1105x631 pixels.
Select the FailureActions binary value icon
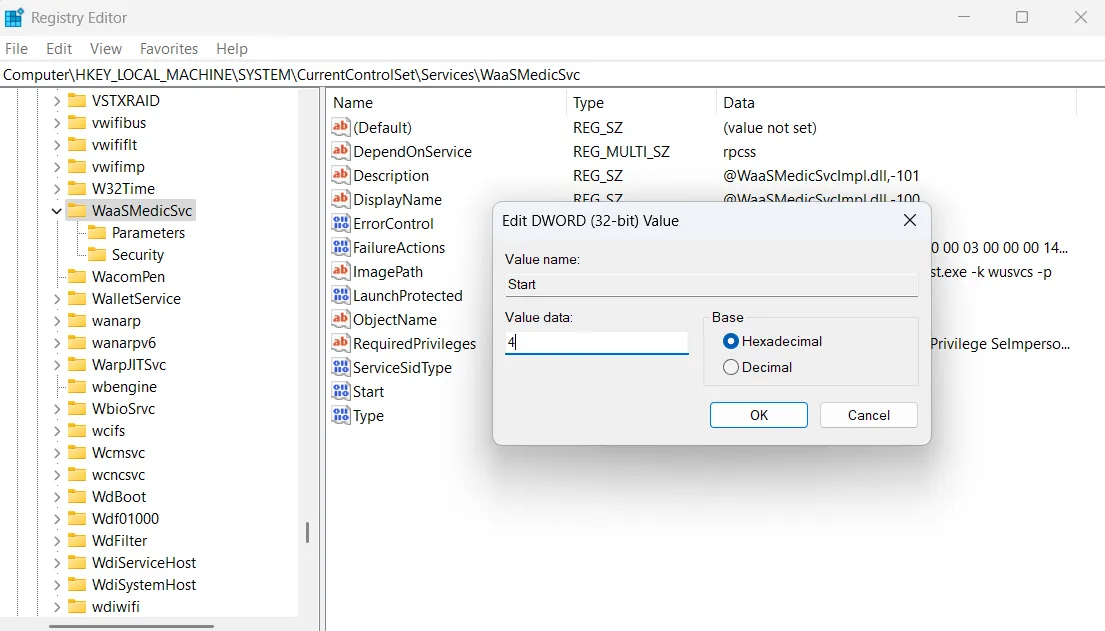tap(339, 247)
